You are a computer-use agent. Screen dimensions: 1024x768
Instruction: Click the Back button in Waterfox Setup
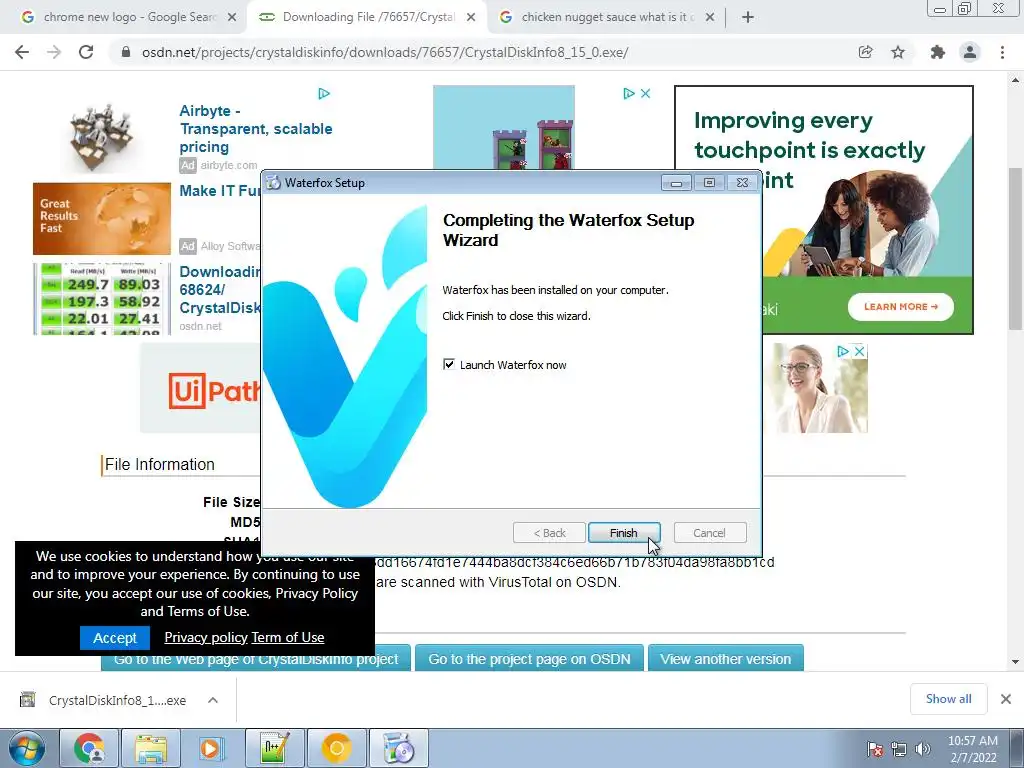tap(549, 533)
